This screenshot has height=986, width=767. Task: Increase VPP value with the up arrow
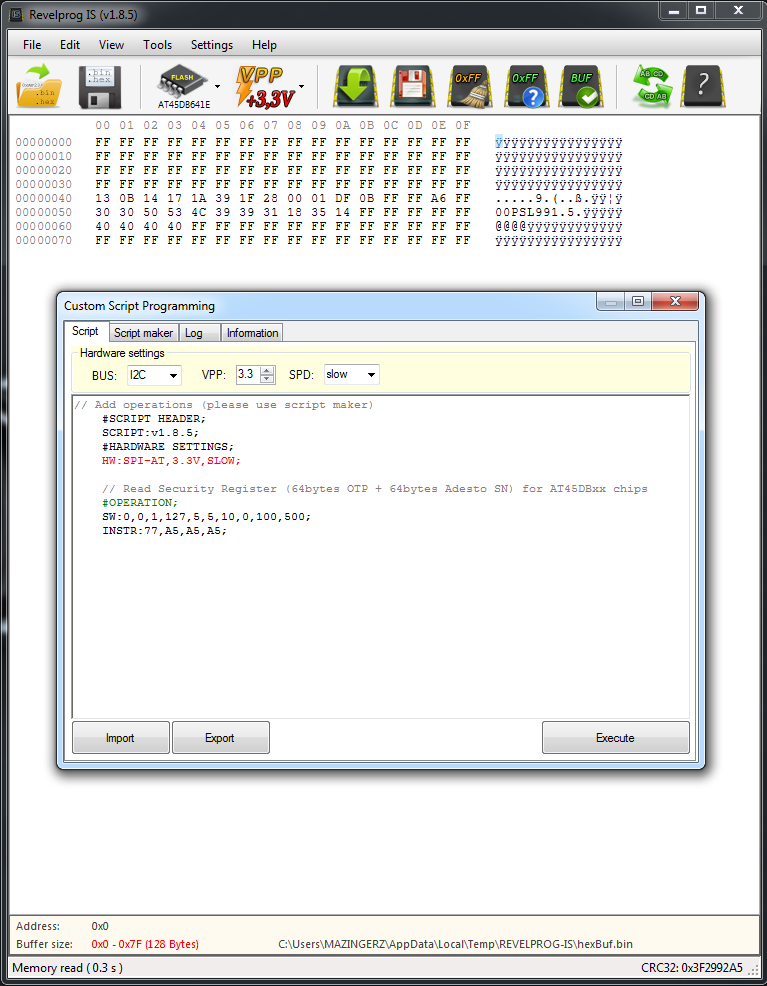click(x=267, y=370)
